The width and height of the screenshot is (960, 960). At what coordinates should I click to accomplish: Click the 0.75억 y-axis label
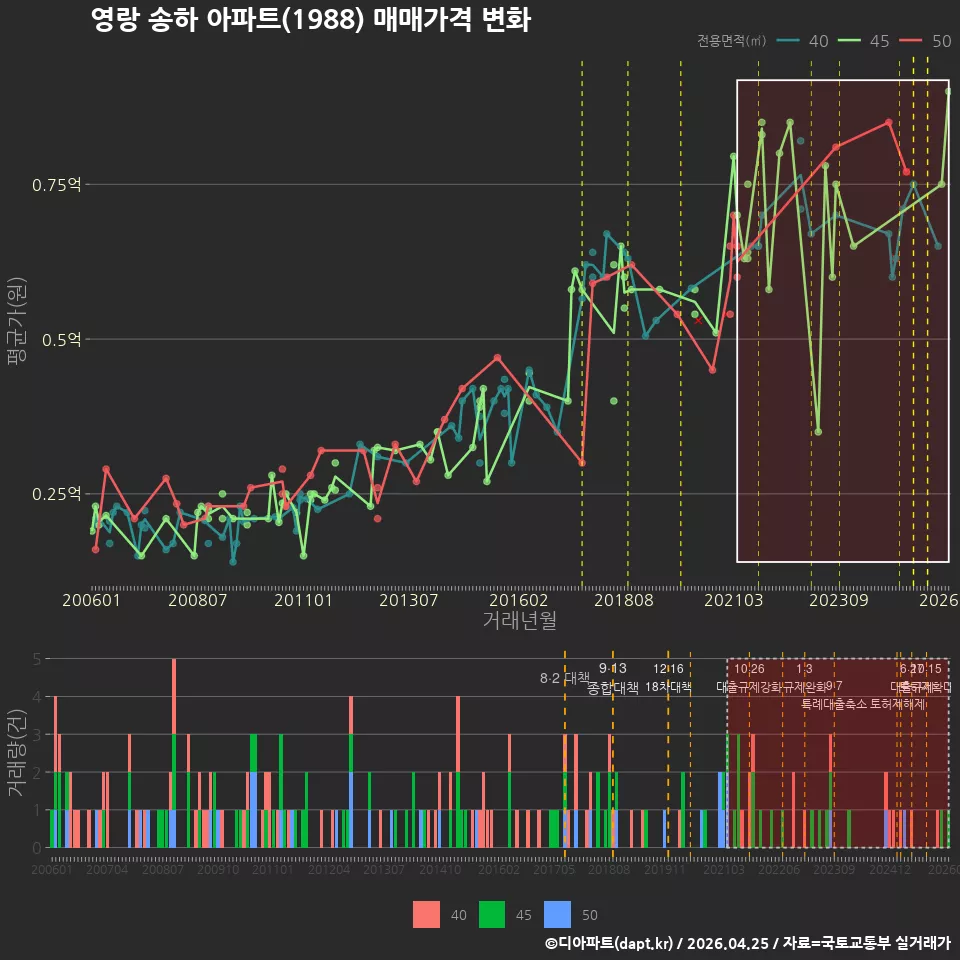(x=56, y=184)
